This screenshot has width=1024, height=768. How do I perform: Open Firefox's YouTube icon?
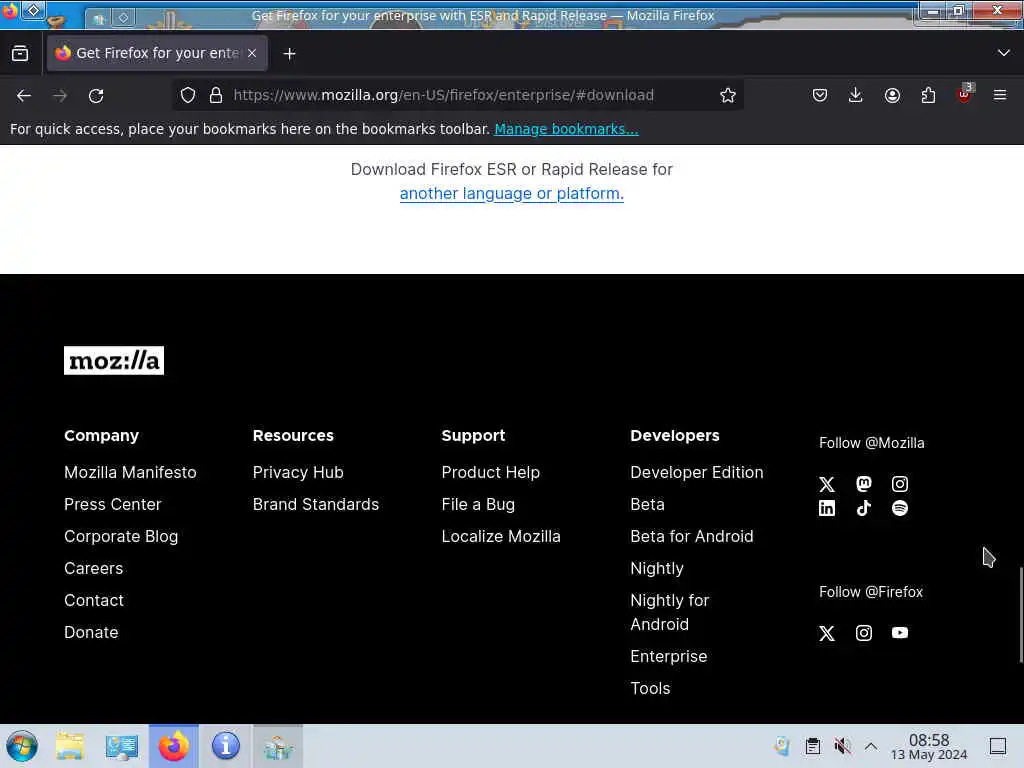click(x=900, y=633)
